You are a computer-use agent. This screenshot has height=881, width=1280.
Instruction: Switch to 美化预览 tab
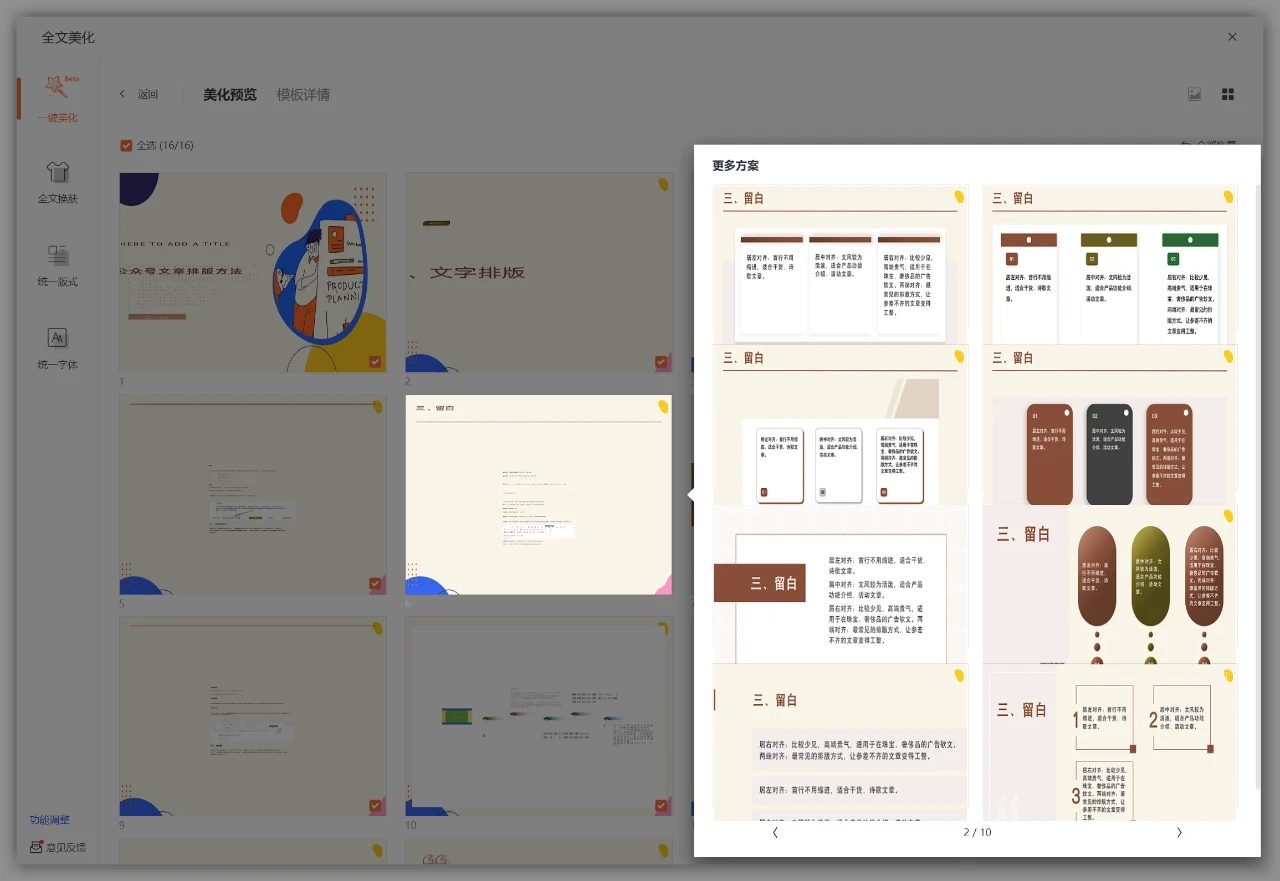(230, 95)
